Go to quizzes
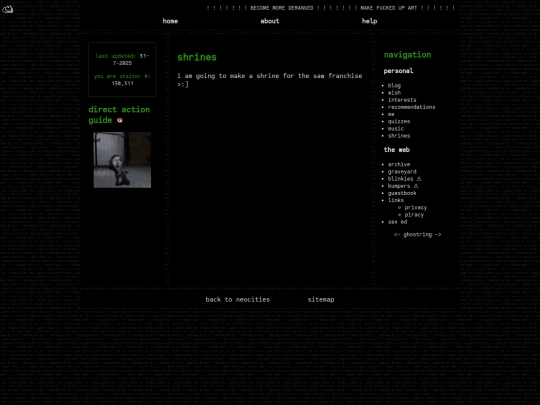The width and height of the screenshot is (540, 405). [399, 122]
